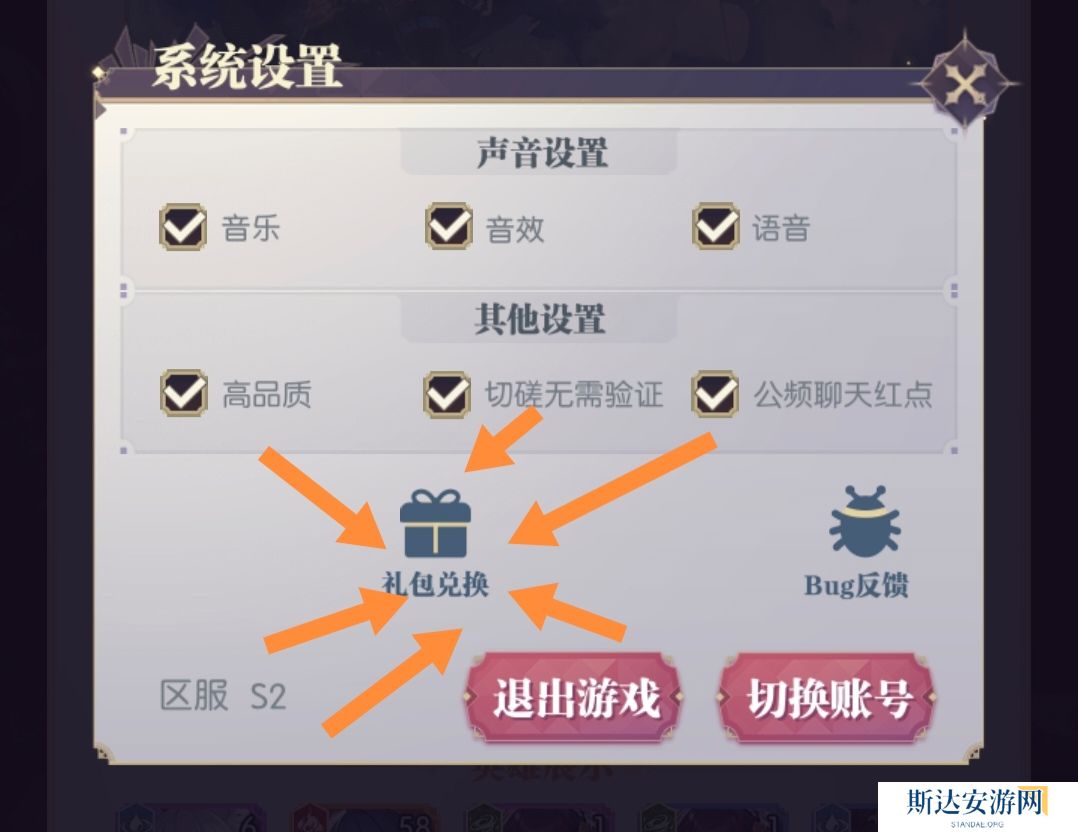Uncheck 切磋无需验证 option

447,395
